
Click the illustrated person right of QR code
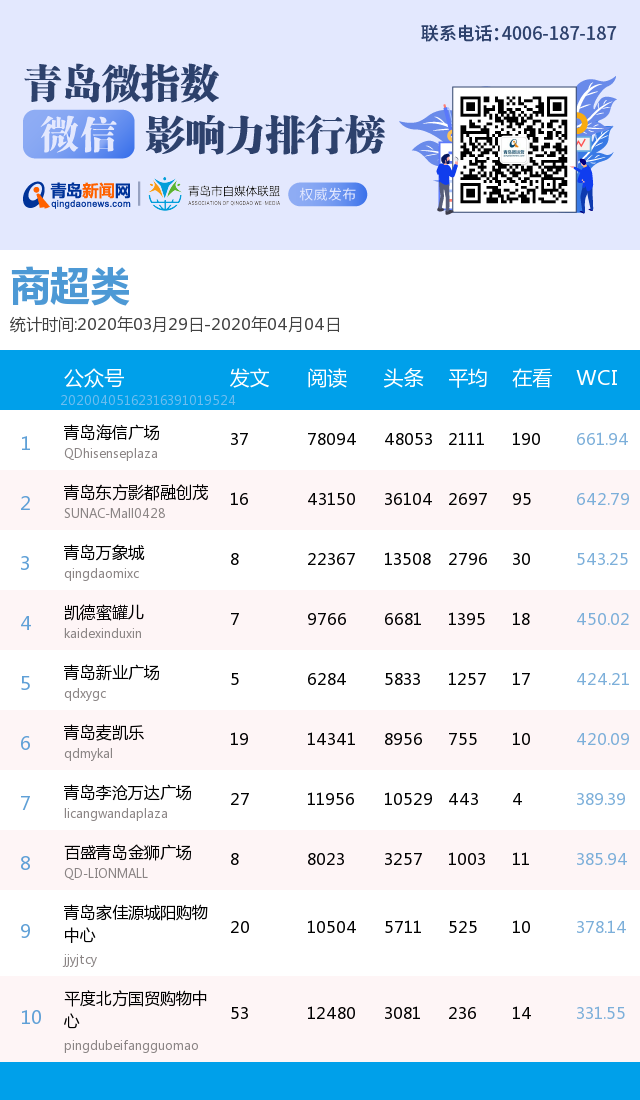(585, 175)
